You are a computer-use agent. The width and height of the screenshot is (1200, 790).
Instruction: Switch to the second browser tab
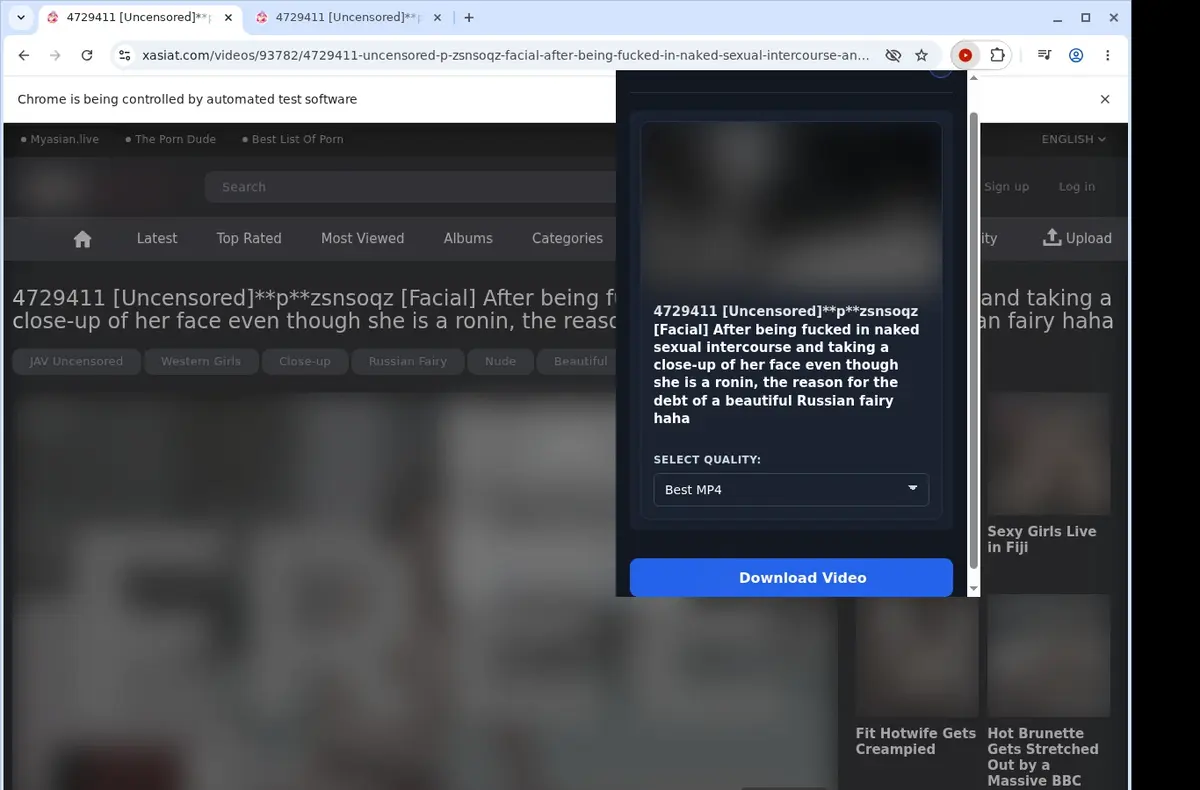coord(347,17)
